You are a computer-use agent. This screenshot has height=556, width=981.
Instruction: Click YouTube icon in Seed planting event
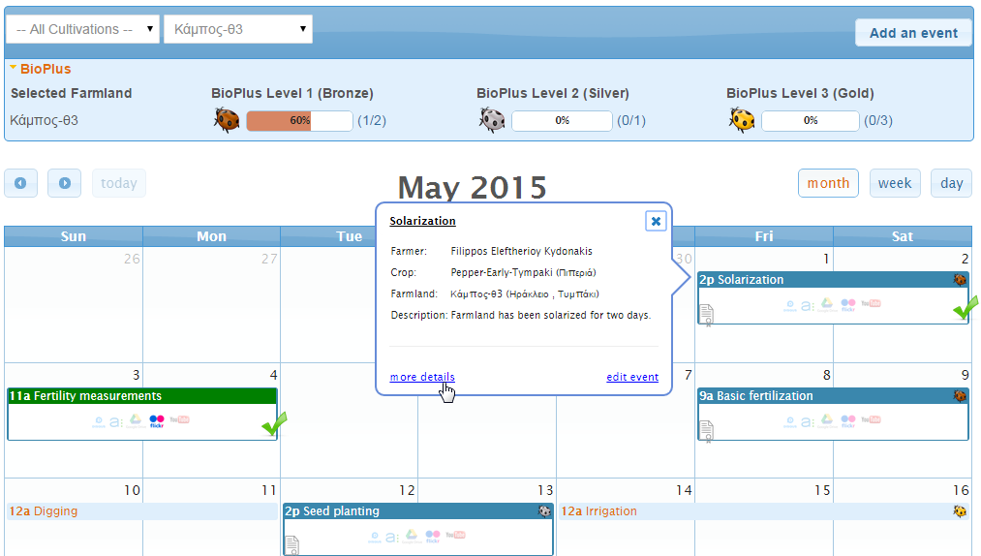455,535
